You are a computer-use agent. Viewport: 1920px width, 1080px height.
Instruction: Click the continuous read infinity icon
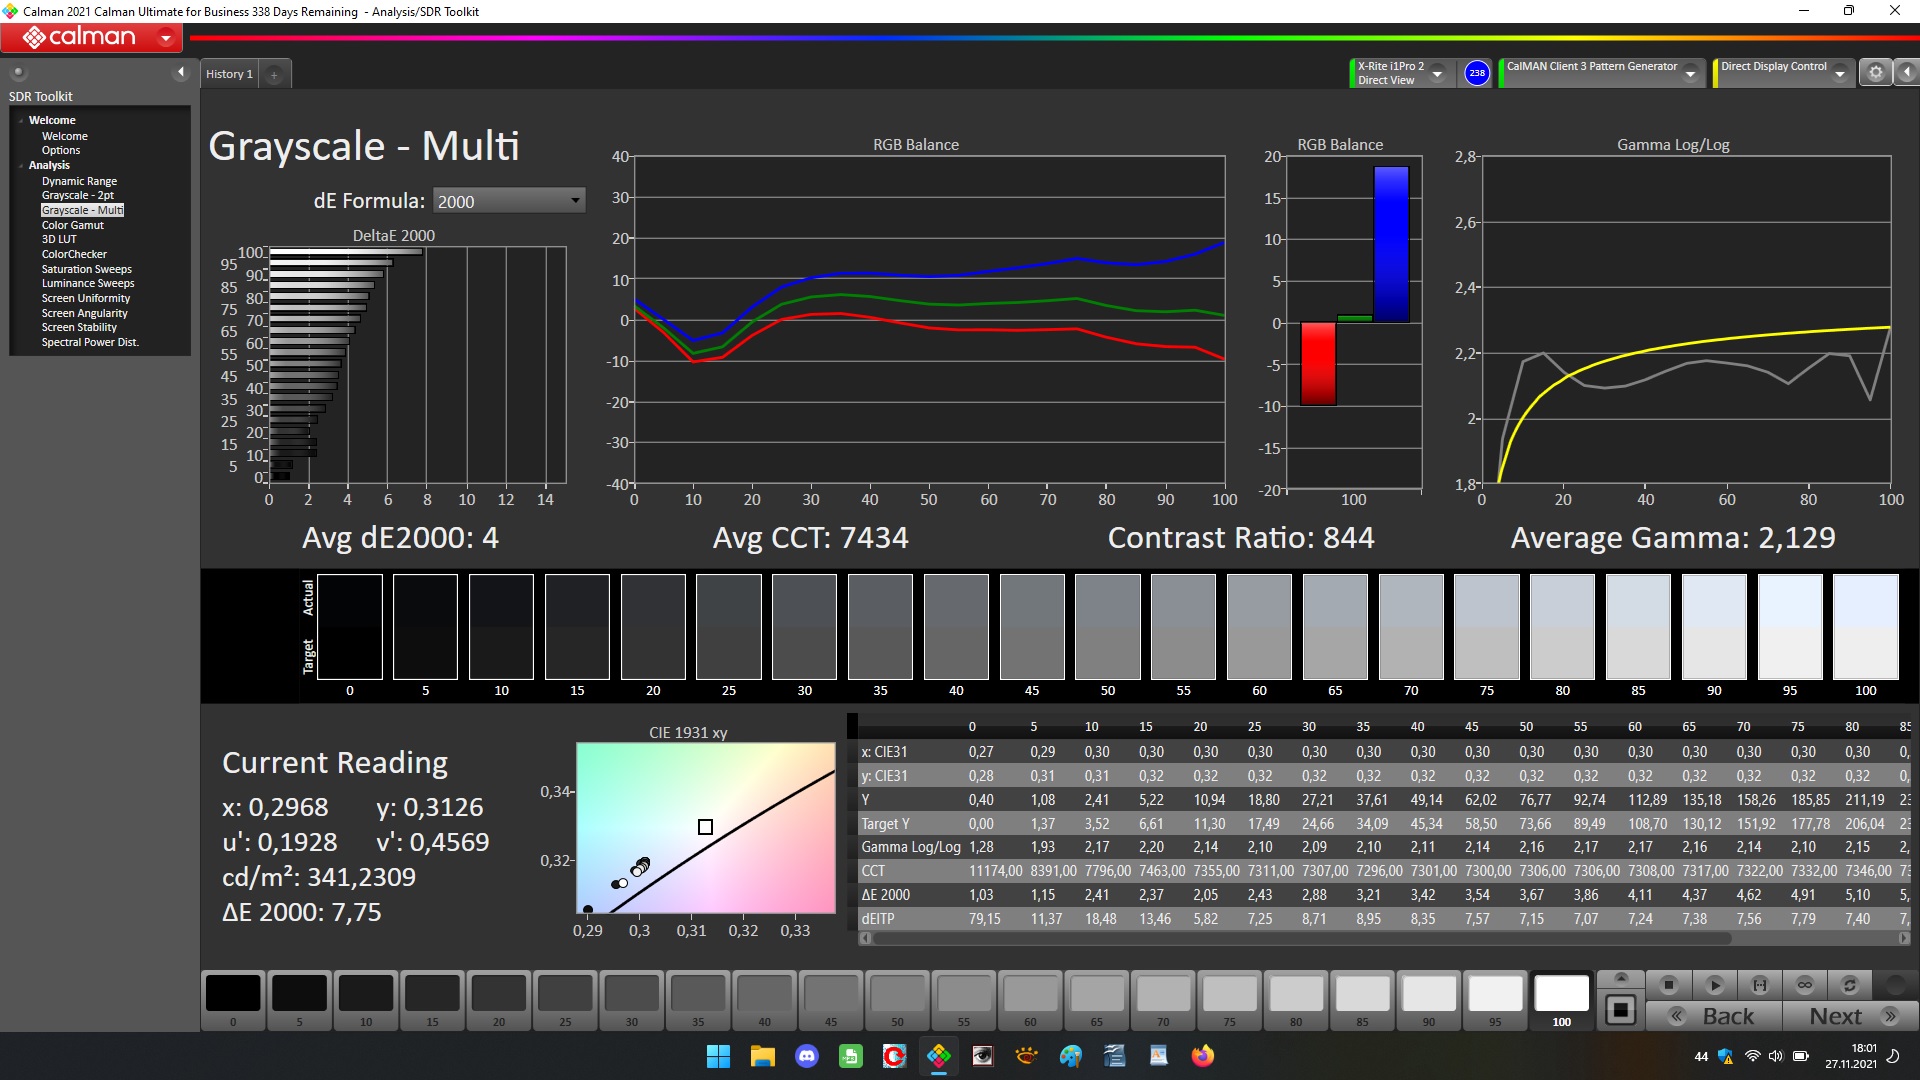(x=1804, y=985)
